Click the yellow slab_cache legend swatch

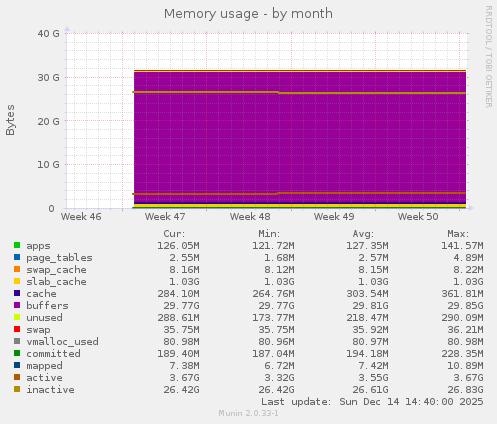click(17, 281)
